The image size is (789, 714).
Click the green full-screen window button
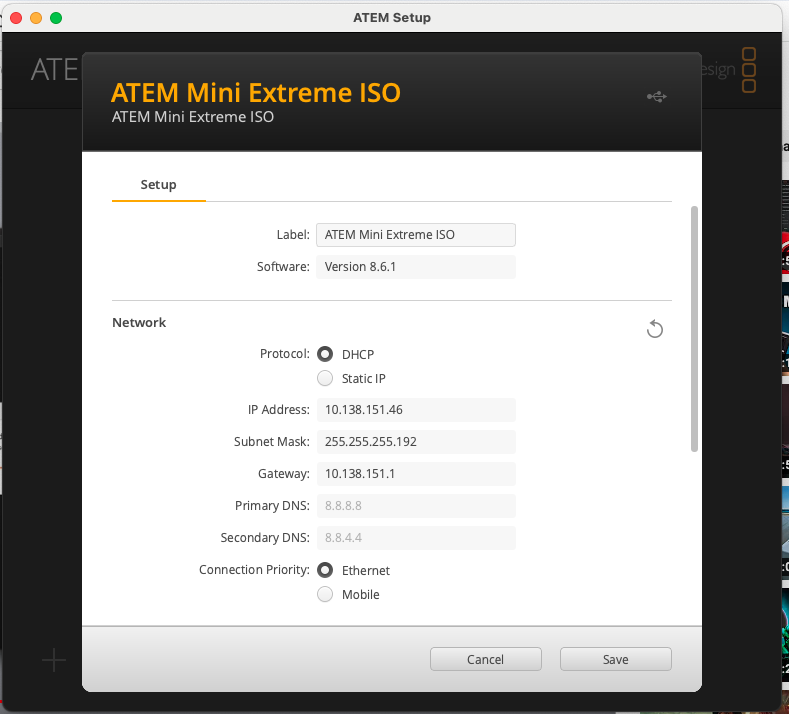[56, 18]
